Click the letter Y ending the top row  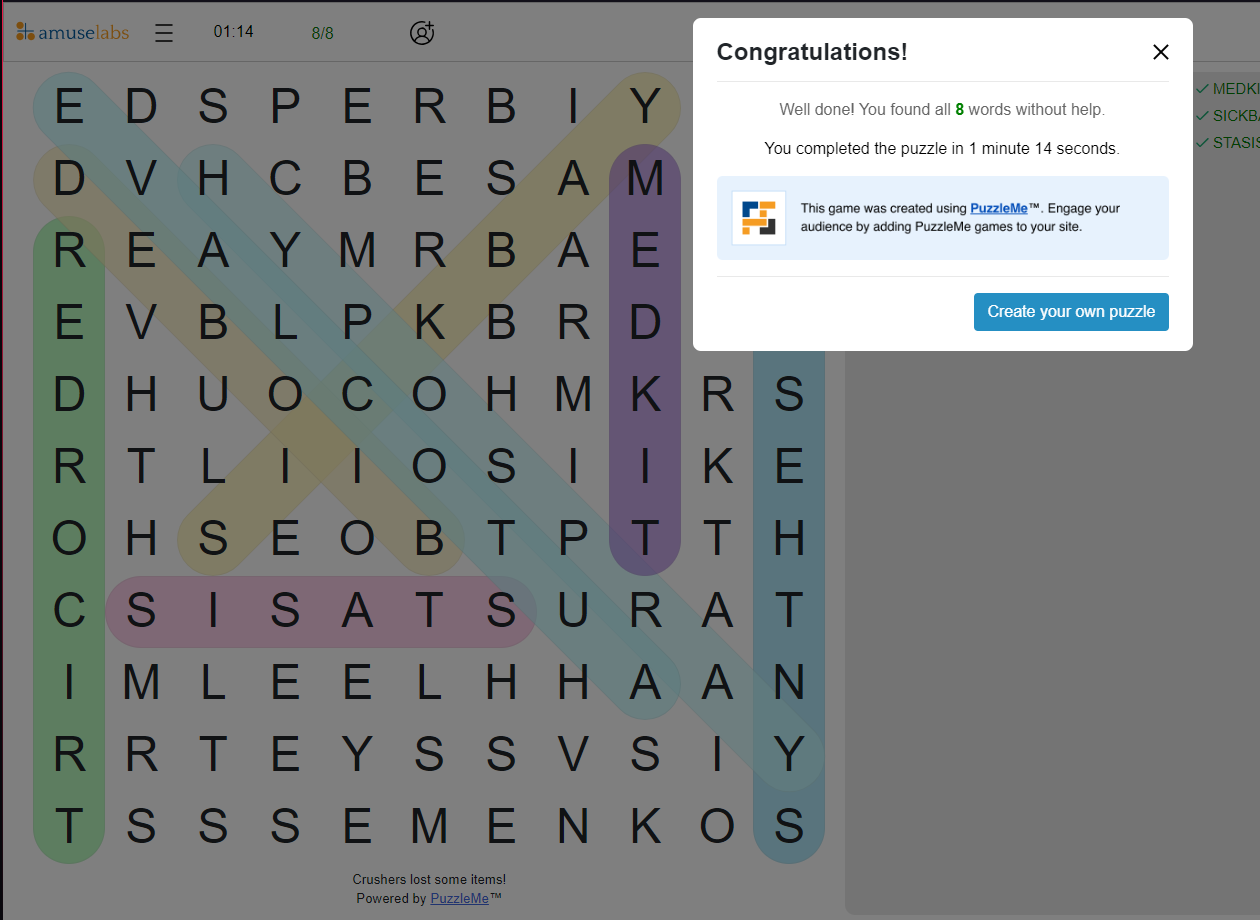(645, 106)
